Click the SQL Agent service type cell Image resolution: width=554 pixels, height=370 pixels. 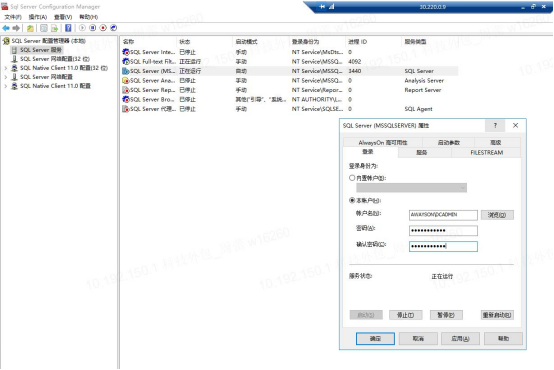[x=418, y=109]
